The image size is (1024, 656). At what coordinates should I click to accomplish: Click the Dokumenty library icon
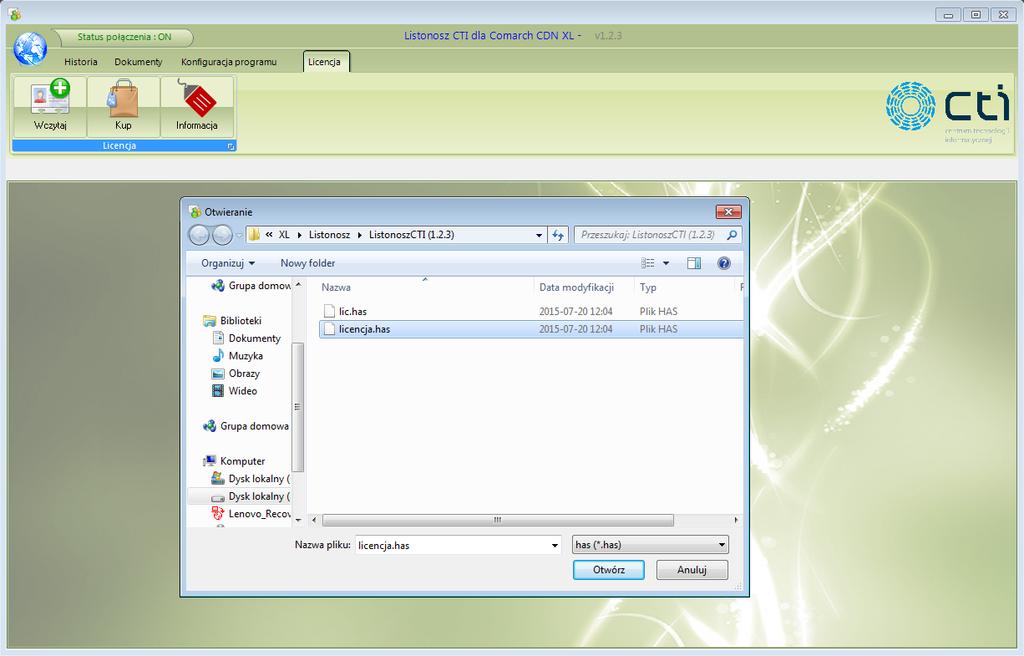point(218,338)
